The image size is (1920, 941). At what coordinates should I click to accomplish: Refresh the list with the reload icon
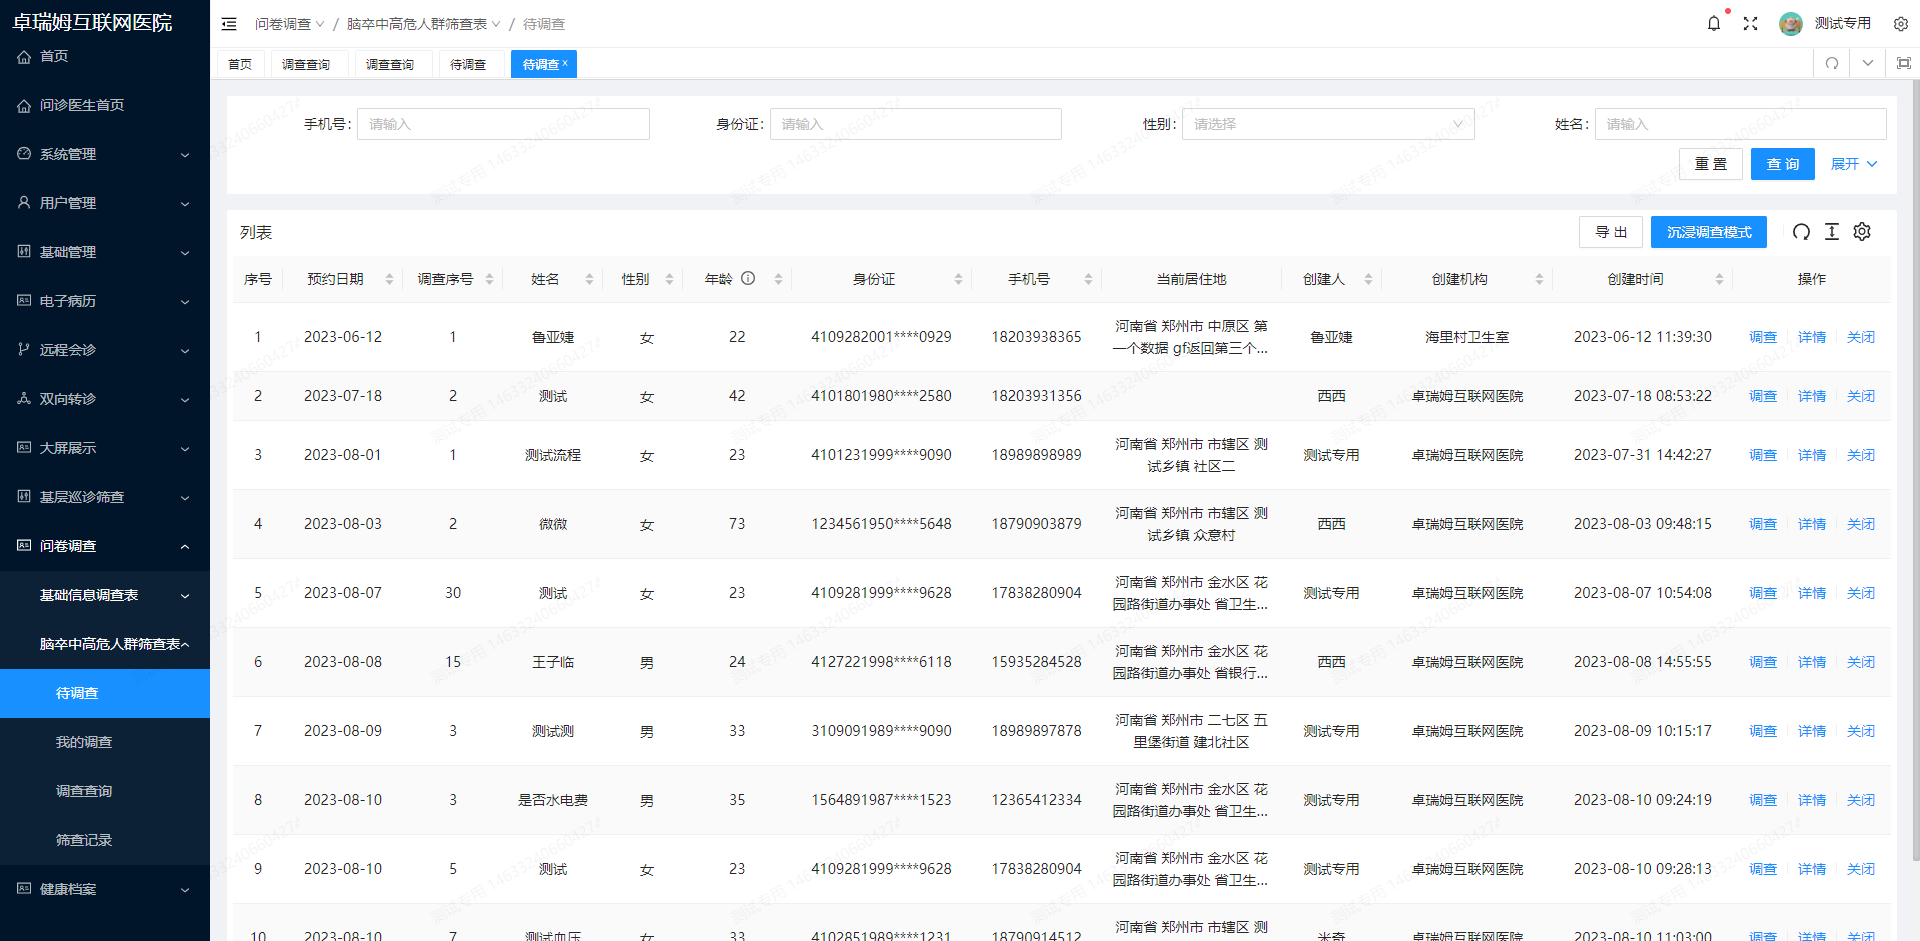click(x=1801, y=232)
